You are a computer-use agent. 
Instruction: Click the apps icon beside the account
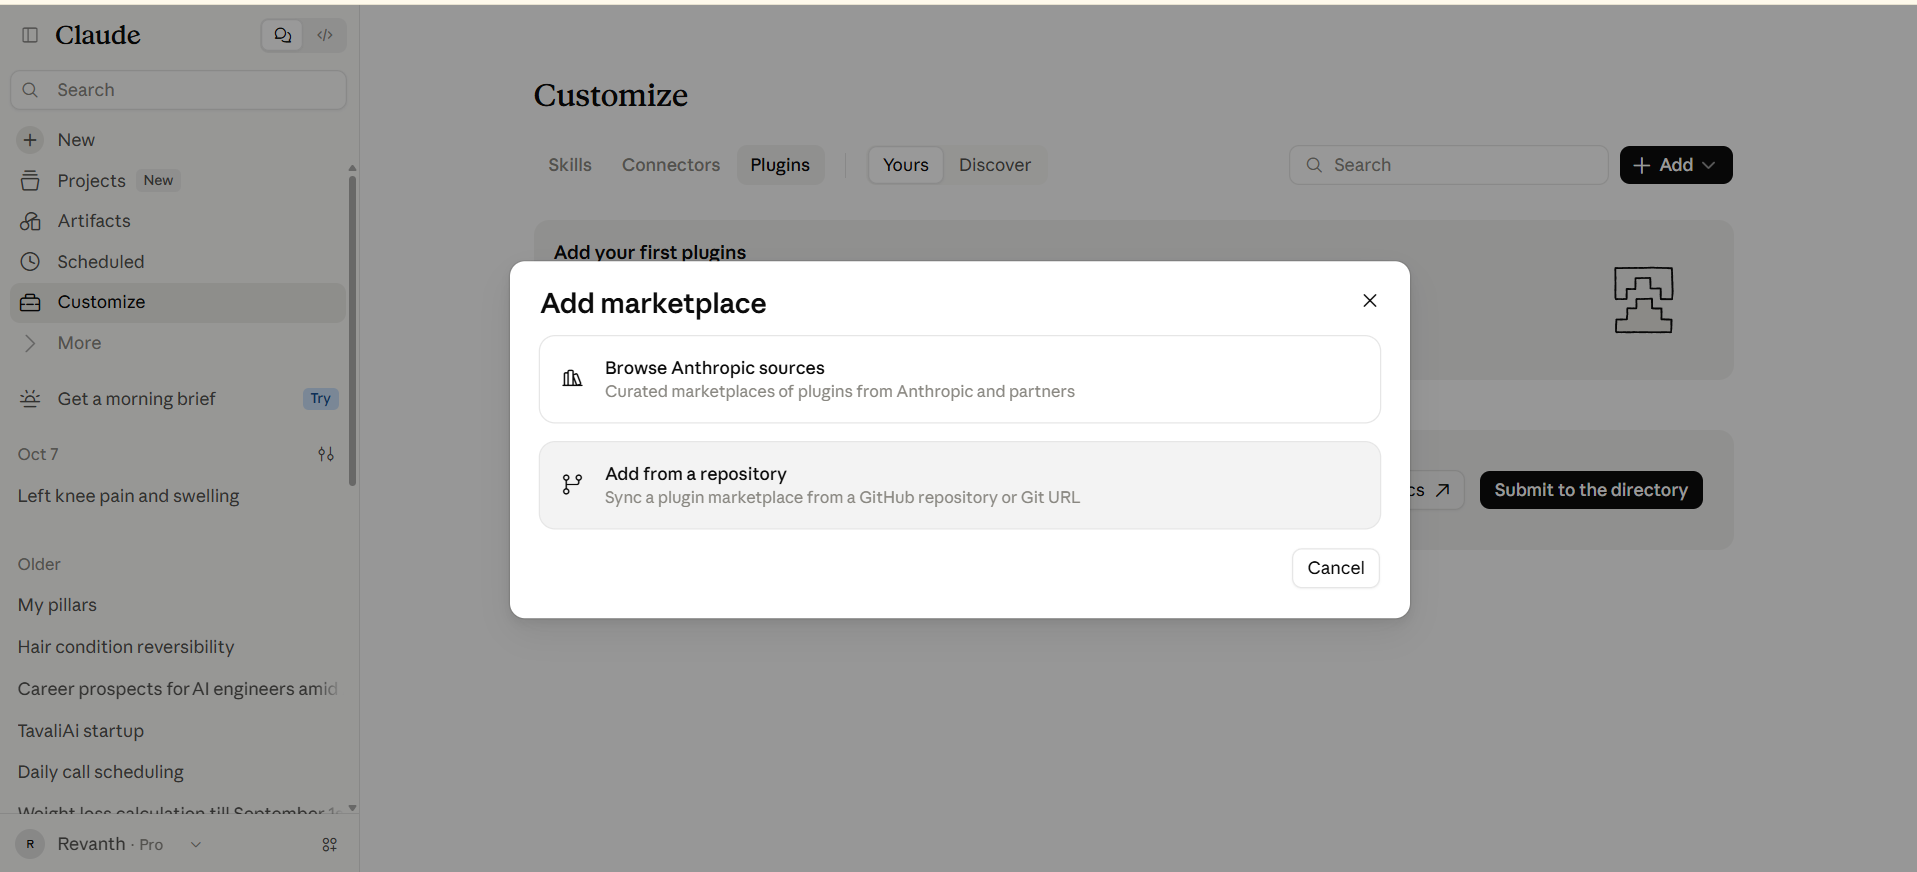click(330, 845)
